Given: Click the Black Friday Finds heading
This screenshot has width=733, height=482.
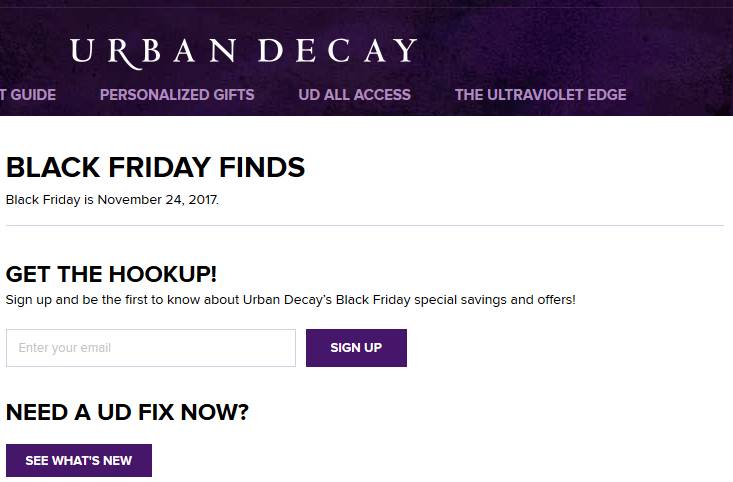Looking at the screenshot, I should 155,168.
